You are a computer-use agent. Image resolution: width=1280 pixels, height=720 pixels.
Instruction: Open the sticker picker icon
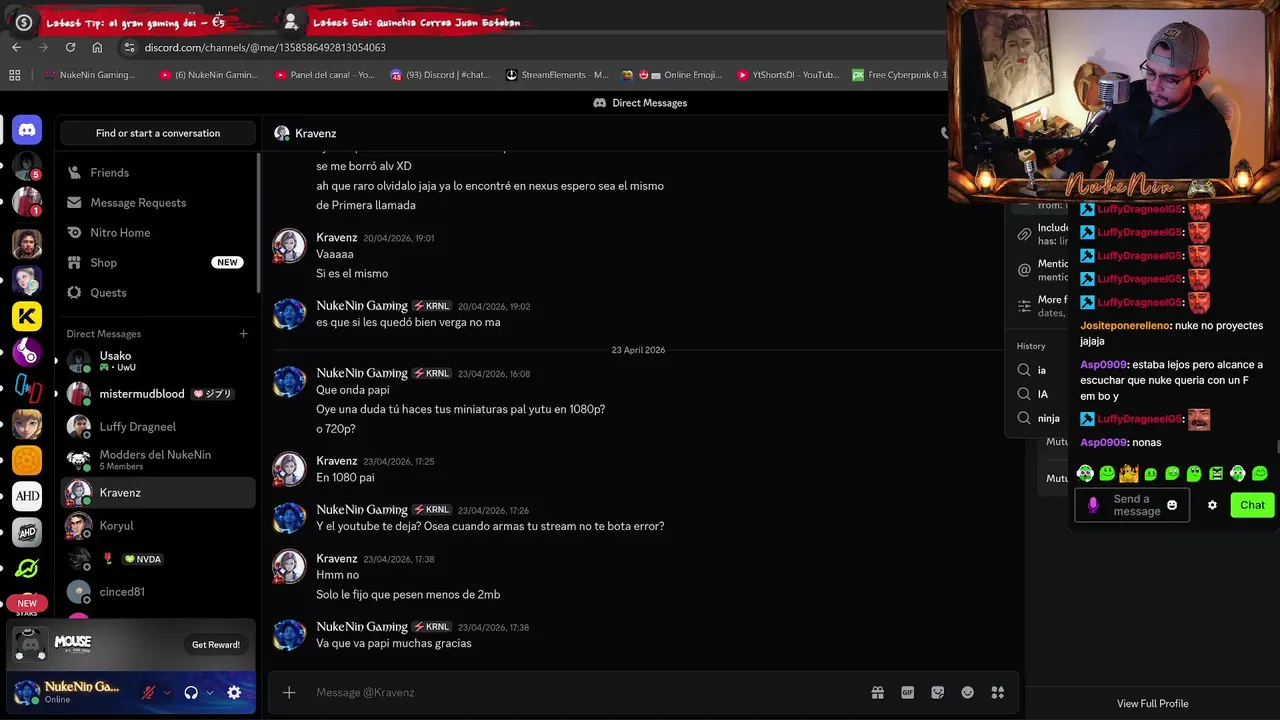point(938,692)
